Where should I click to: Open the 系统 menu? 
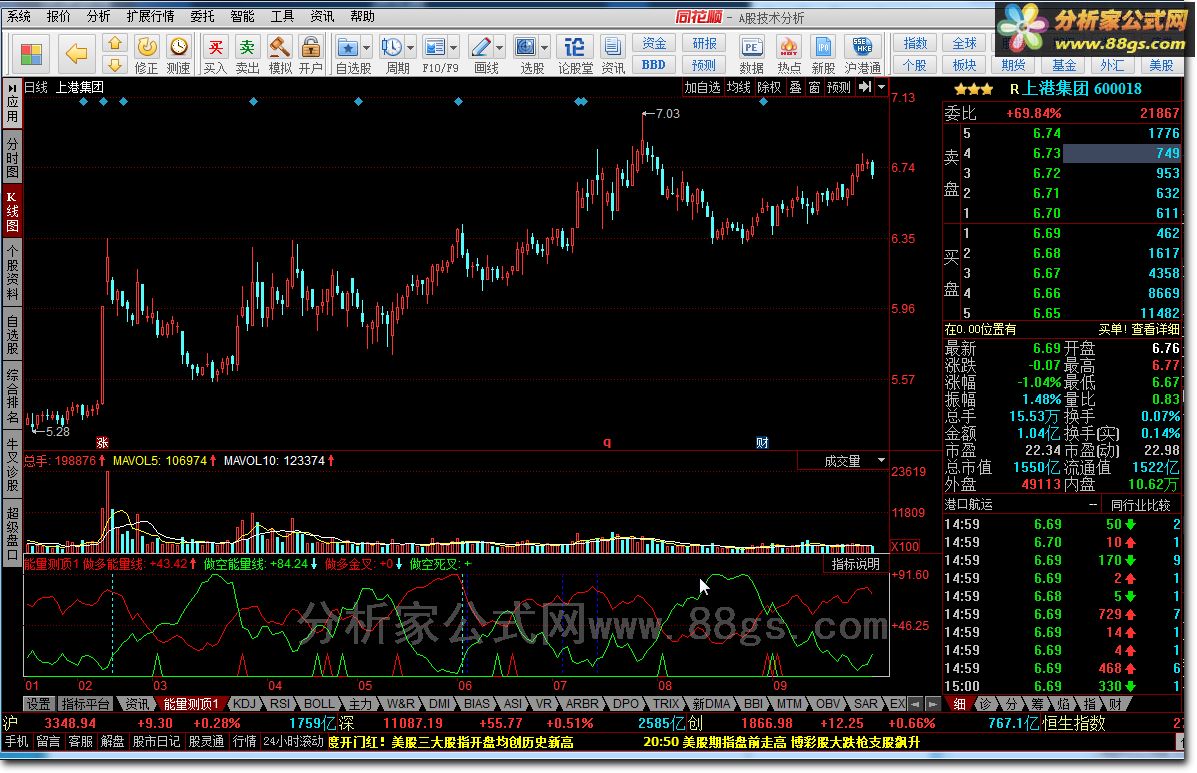[19, 16]
